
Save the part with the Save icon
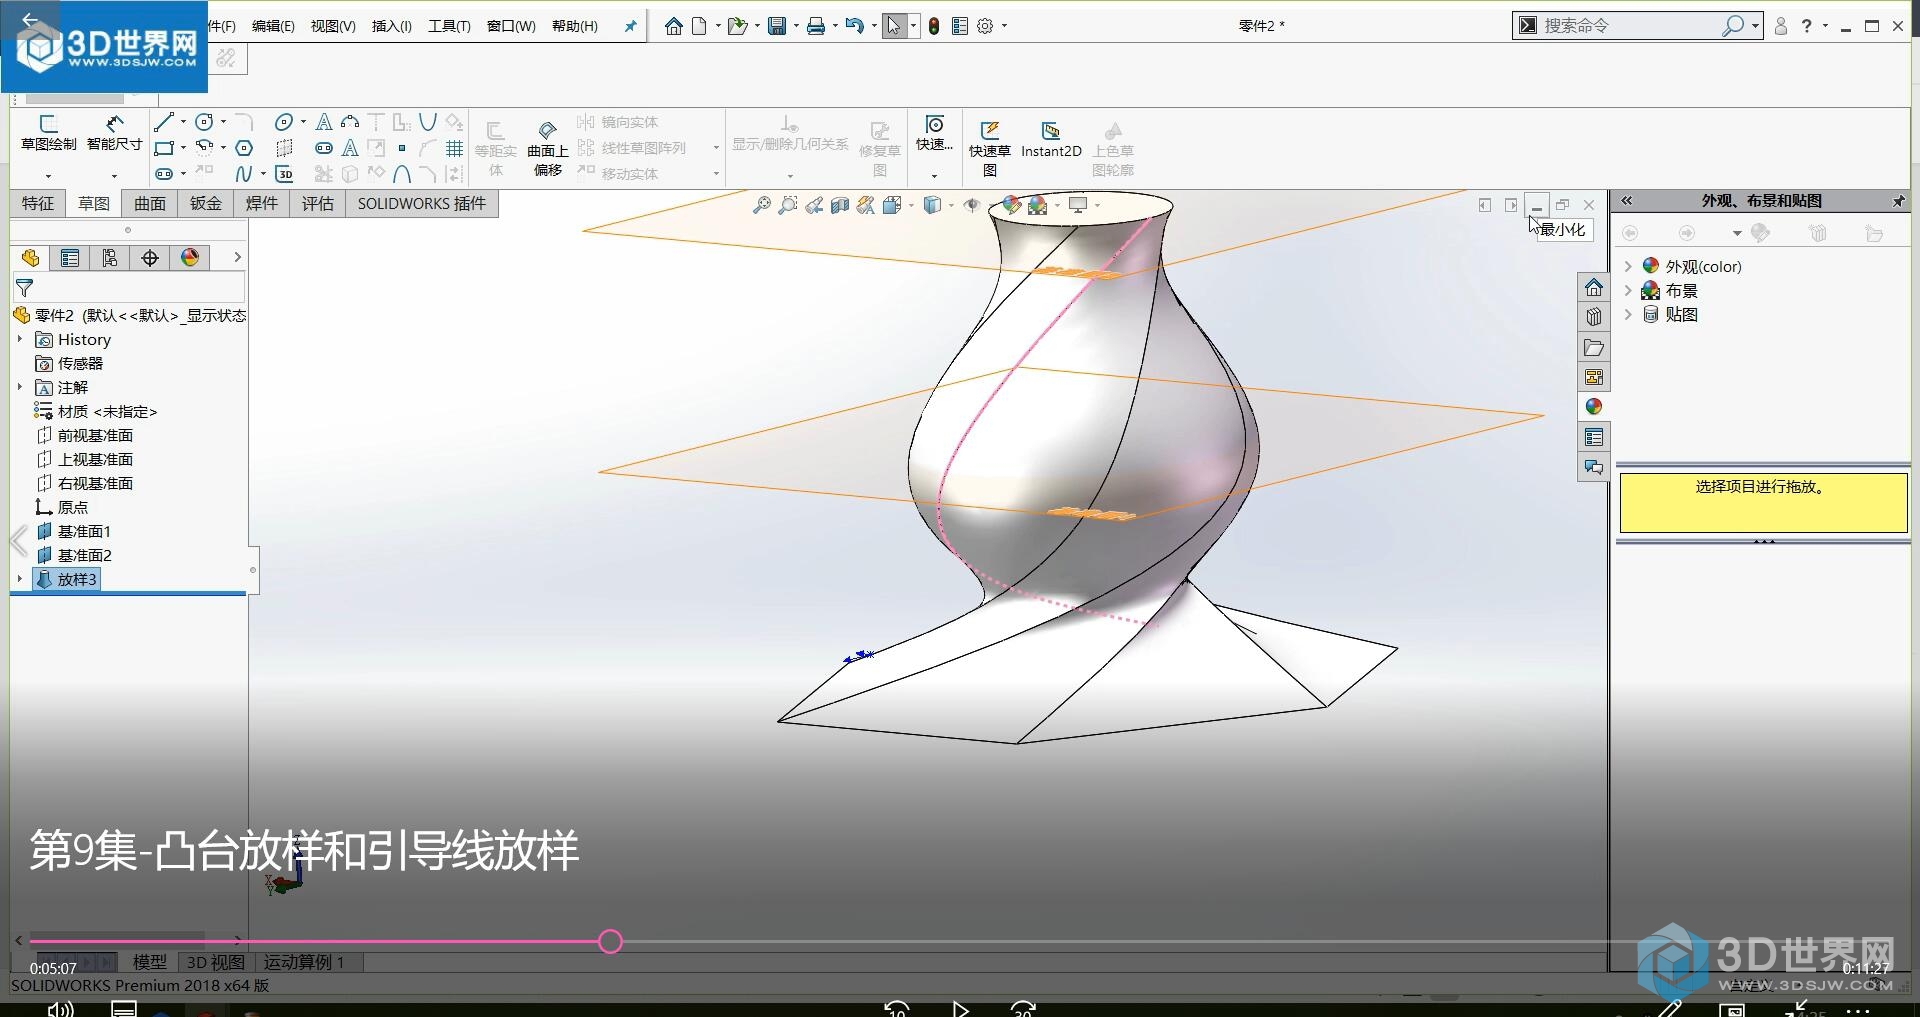pyautogui.click(x=776, y=26)
